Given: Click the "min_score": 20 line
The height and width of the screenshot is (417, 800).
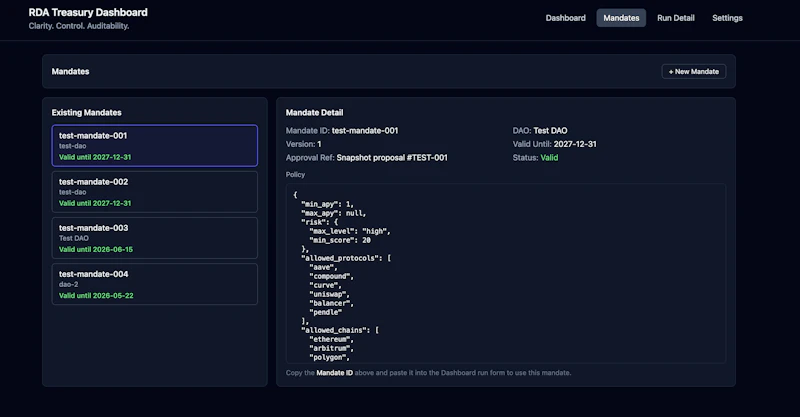Looking at the screenshot, I should (x=340, y=240).
